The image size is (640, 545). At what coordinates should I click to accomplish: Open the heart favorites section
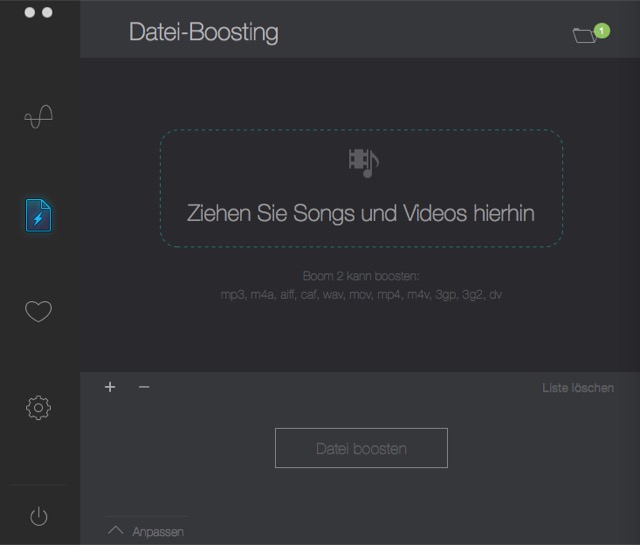tap(38, 312)
